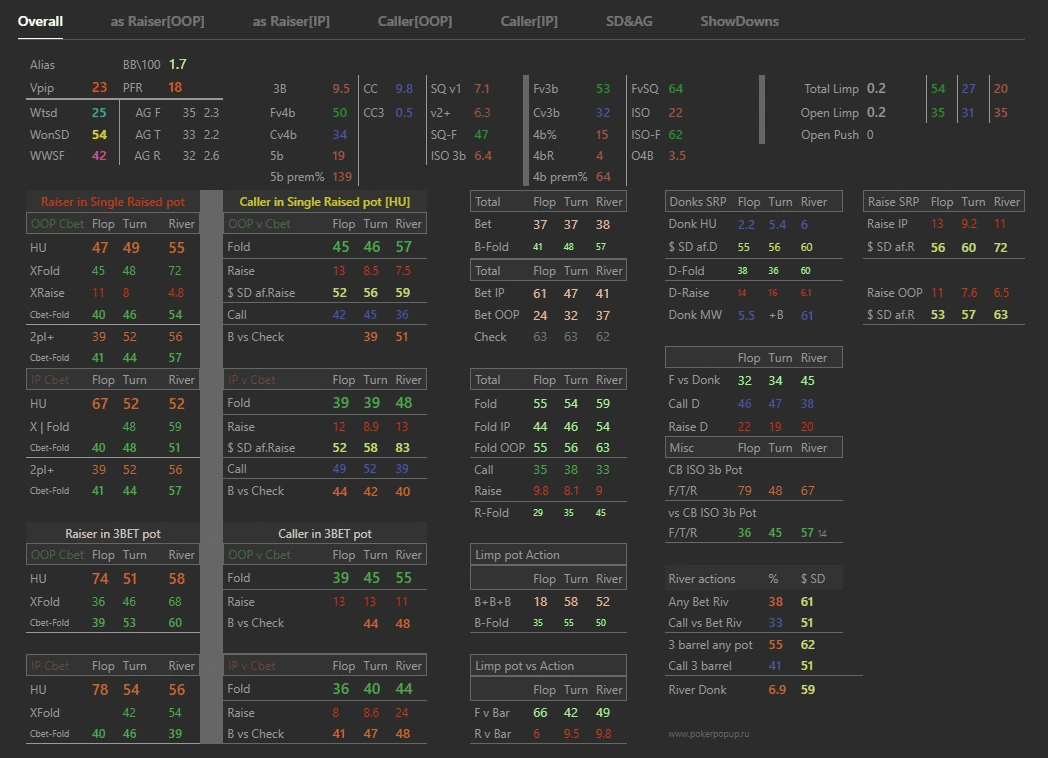
Task: Open the as Raiser[IP] tab
Action: click(291, 21)
